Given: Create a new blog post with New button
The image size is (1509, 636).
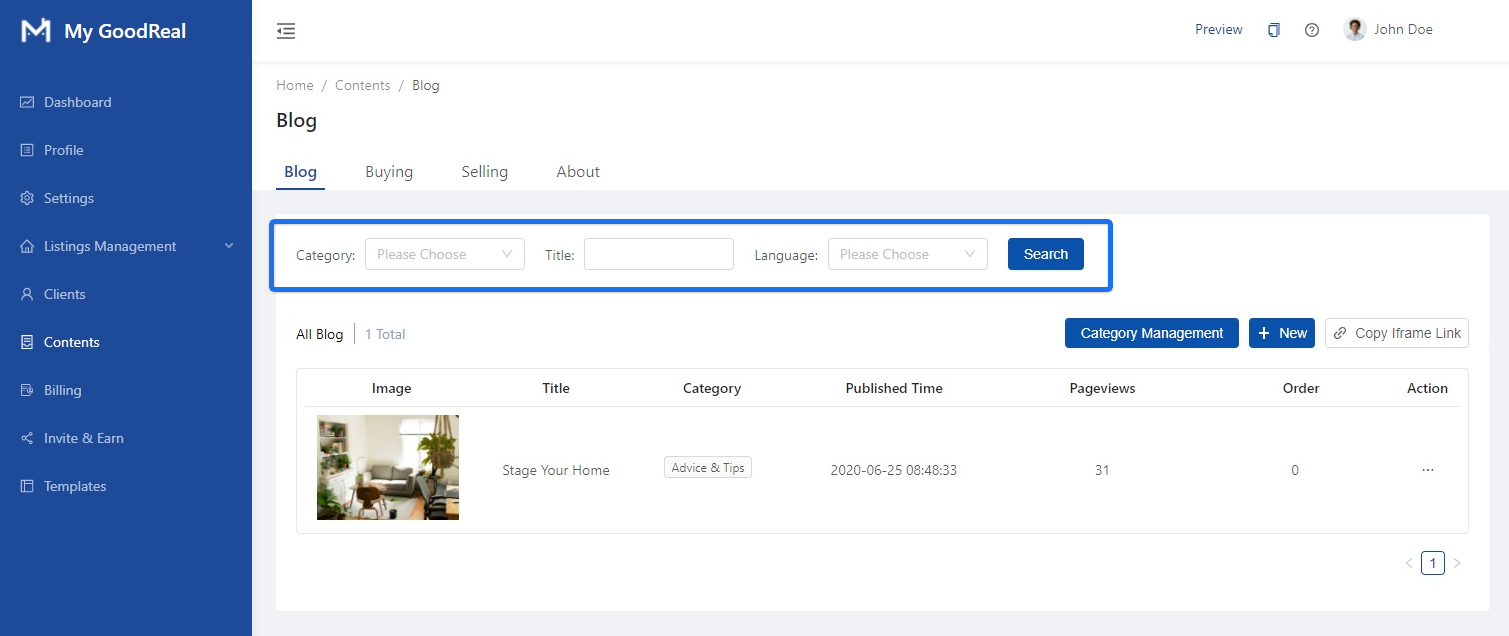Looking at the screenshot, I should [1281, 333].
